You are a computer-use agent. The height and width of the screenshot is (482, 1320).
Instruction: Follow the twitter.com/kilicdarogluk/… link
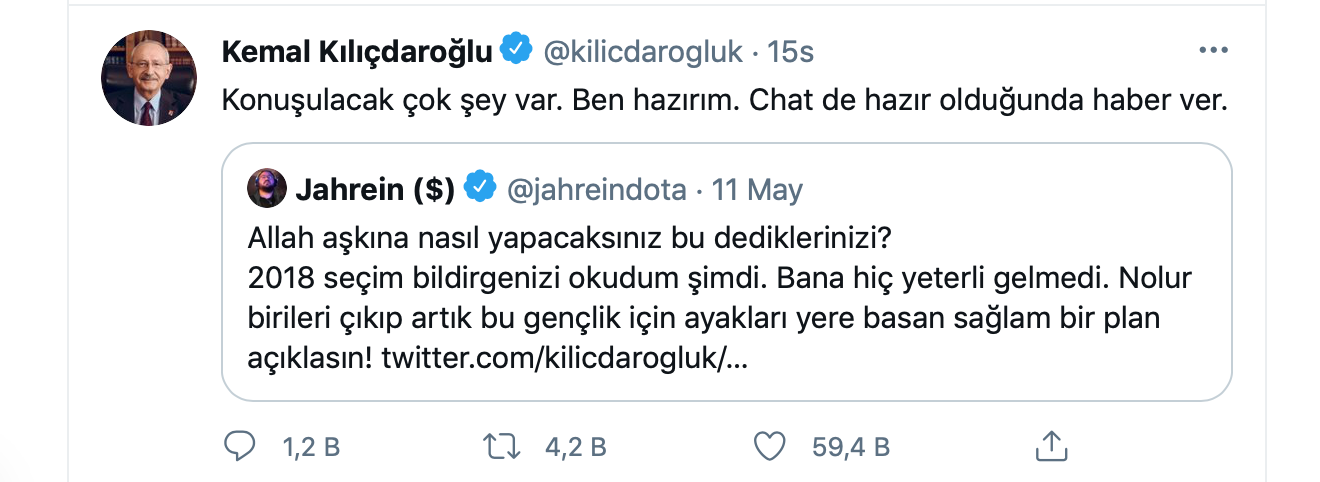coord(564,357)
